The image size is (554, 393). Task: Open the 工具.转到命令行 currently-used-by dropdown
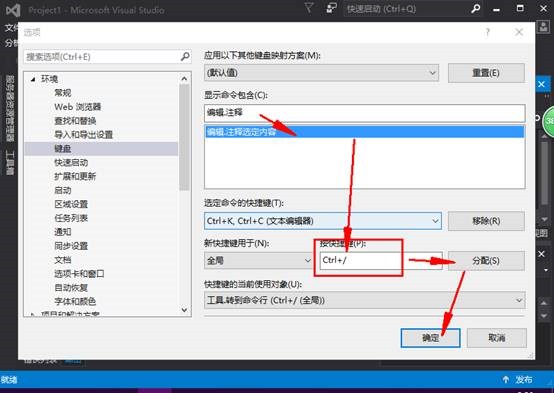click(365, 301)
